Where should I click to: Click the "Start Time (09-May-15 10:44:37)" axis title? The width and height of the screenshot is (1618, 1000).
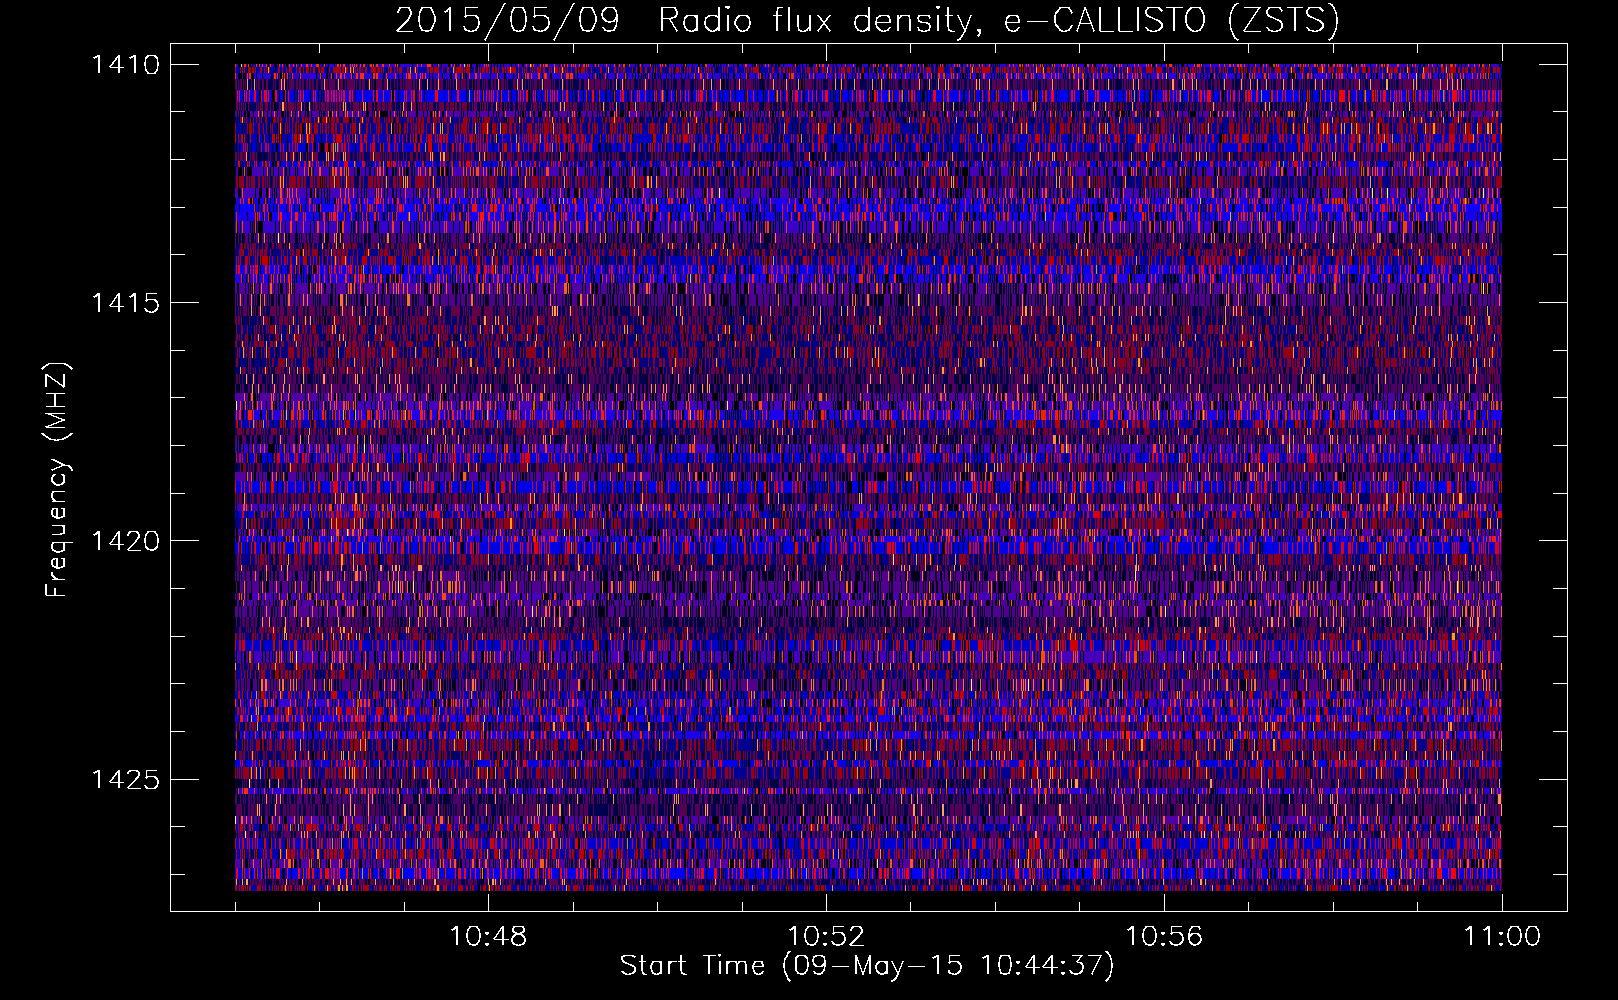[867, 966]
